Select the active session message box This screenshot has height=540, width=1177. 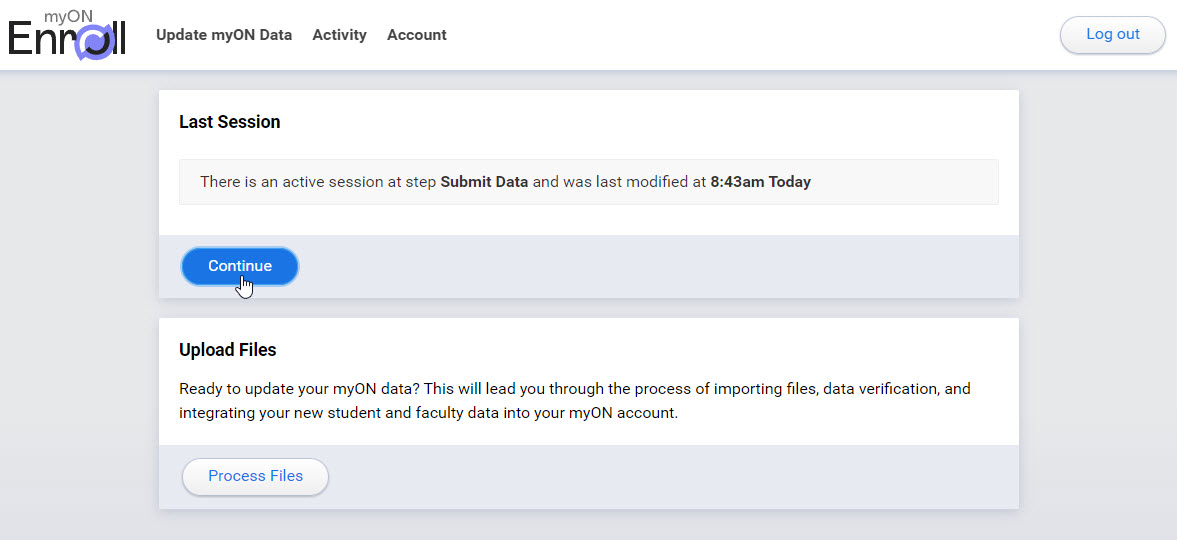tap(588, 182)
